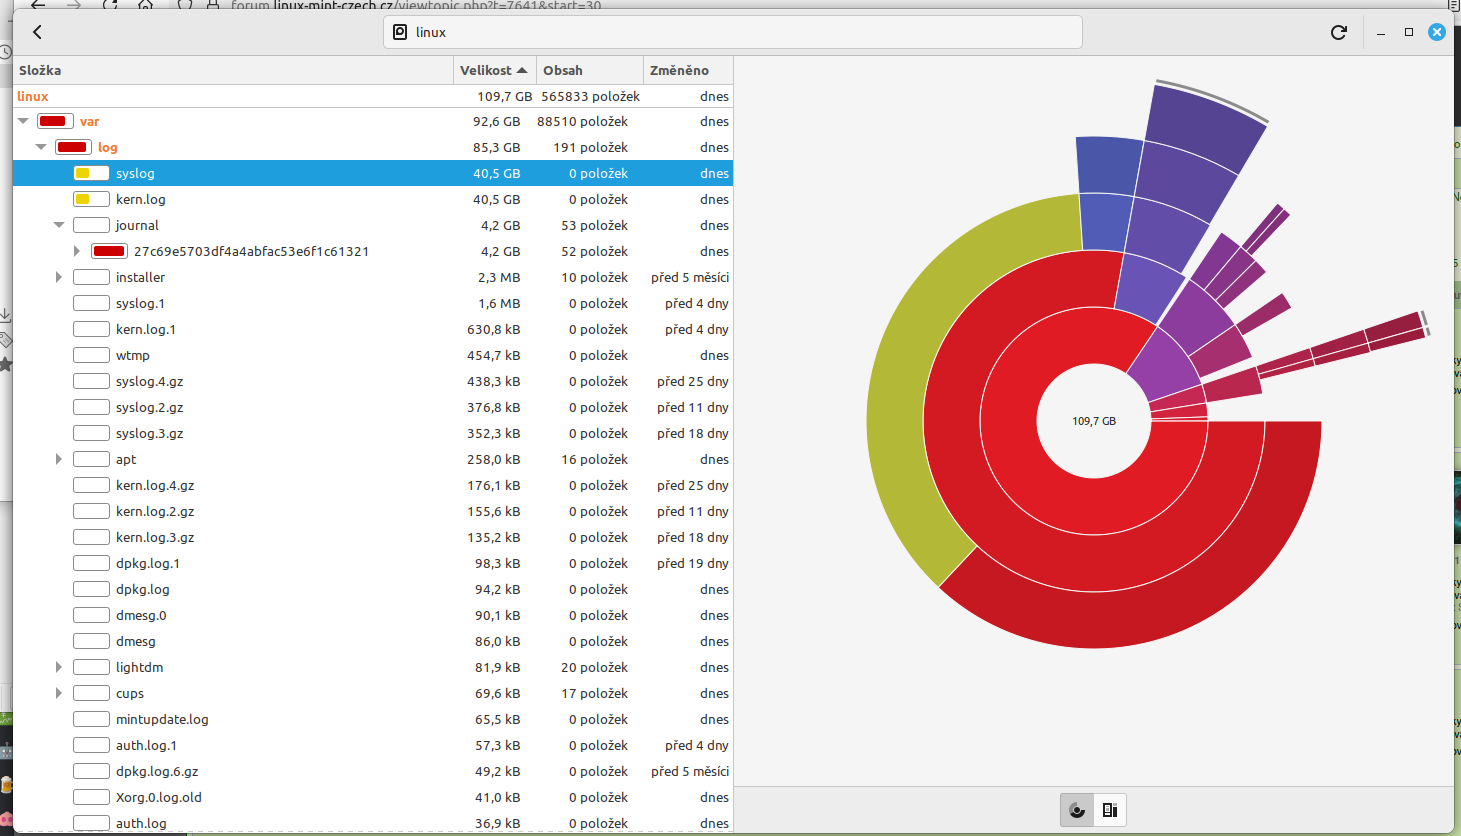Select the linux root folder link
Viewport: 1461px width, 836px height.
pyautogui.click(x=33, y=96)
